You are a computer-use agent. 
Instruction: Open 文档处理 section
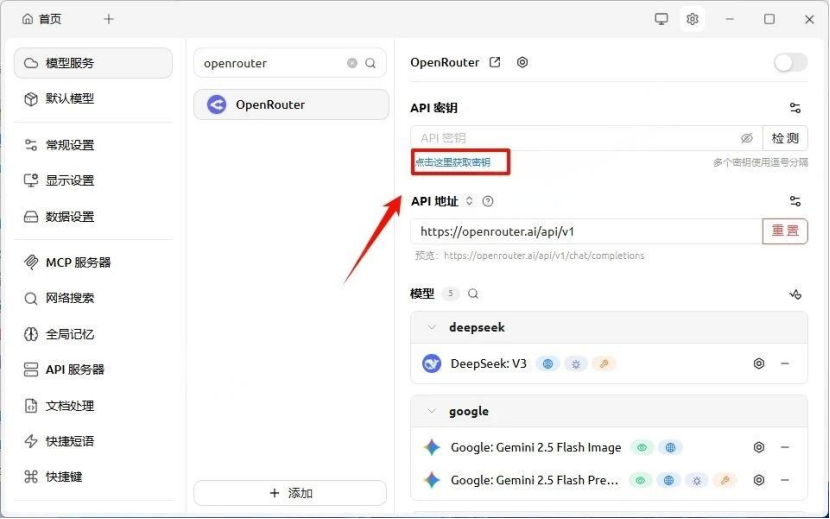tap(93, 406)
